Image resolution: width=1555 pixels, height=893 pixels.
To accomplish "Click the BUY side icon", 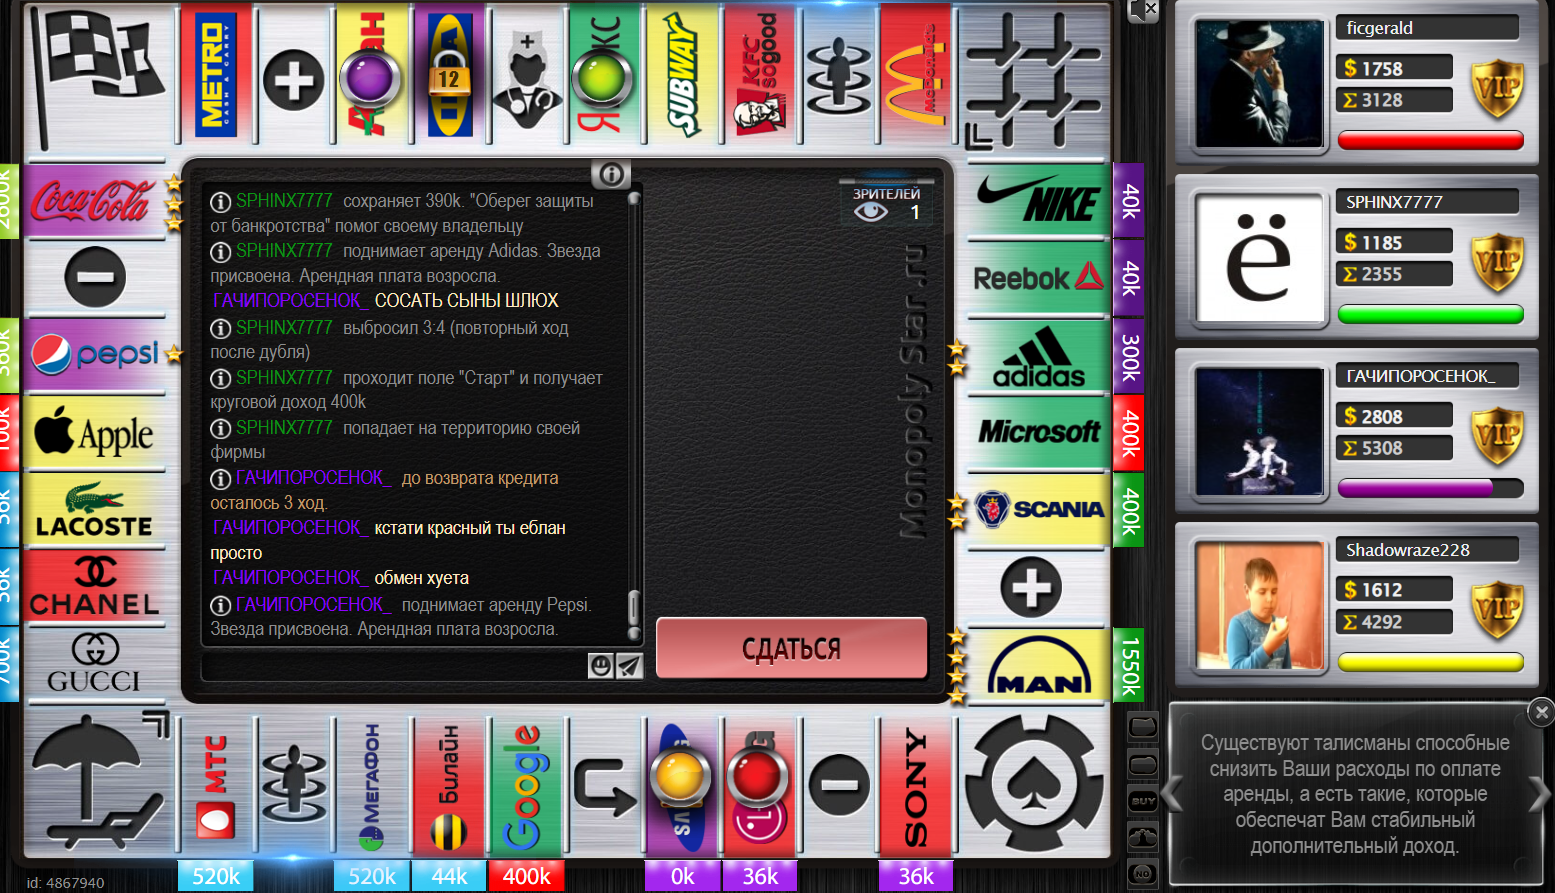I will tap(1143, 801).
